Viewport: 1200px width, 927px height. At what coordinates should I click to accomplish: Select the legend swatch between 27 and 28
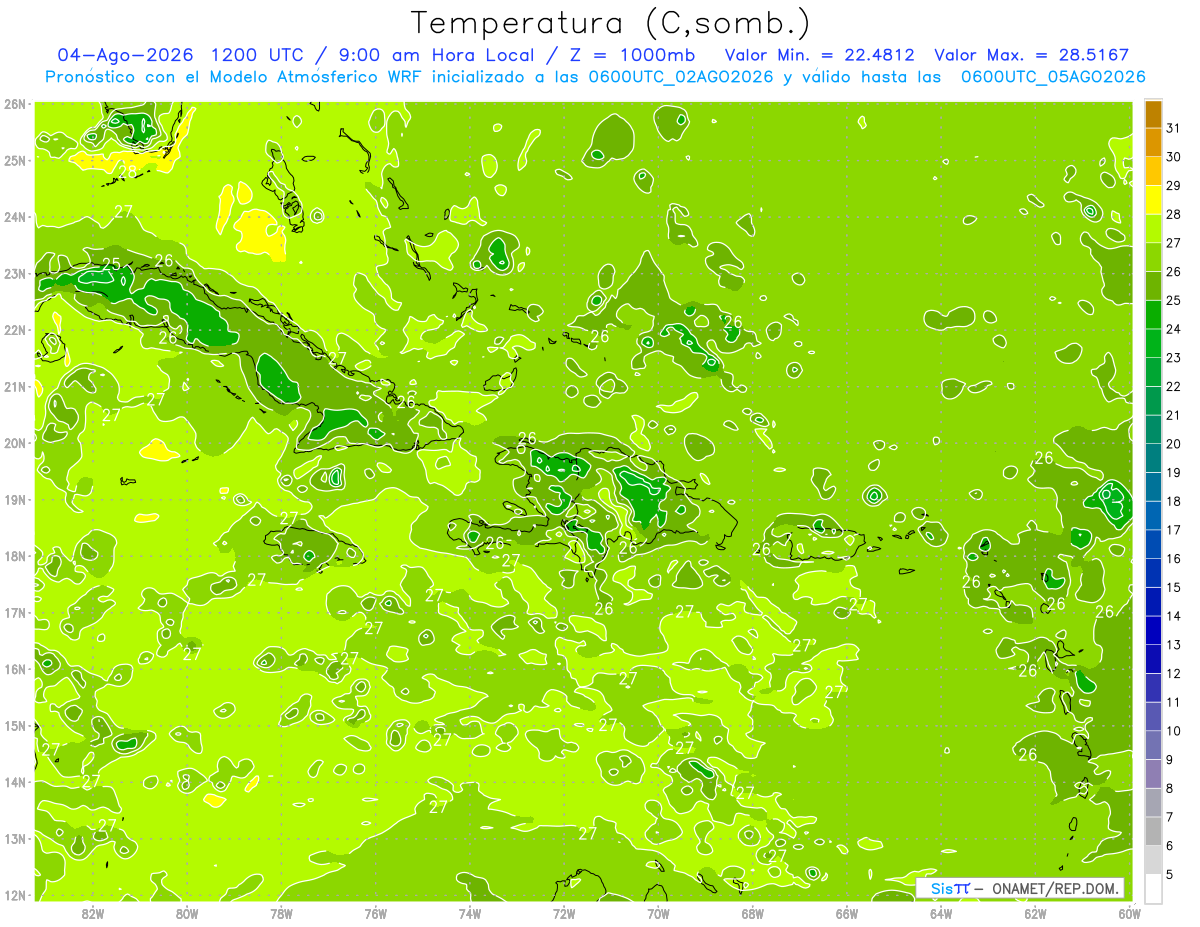[1153, 228]
